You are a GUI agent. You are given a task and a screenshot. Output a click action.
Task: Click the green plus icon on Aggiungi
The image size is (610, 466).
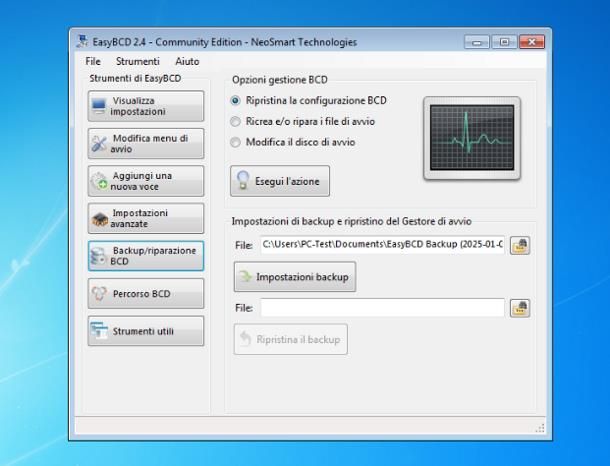(99, 181)
